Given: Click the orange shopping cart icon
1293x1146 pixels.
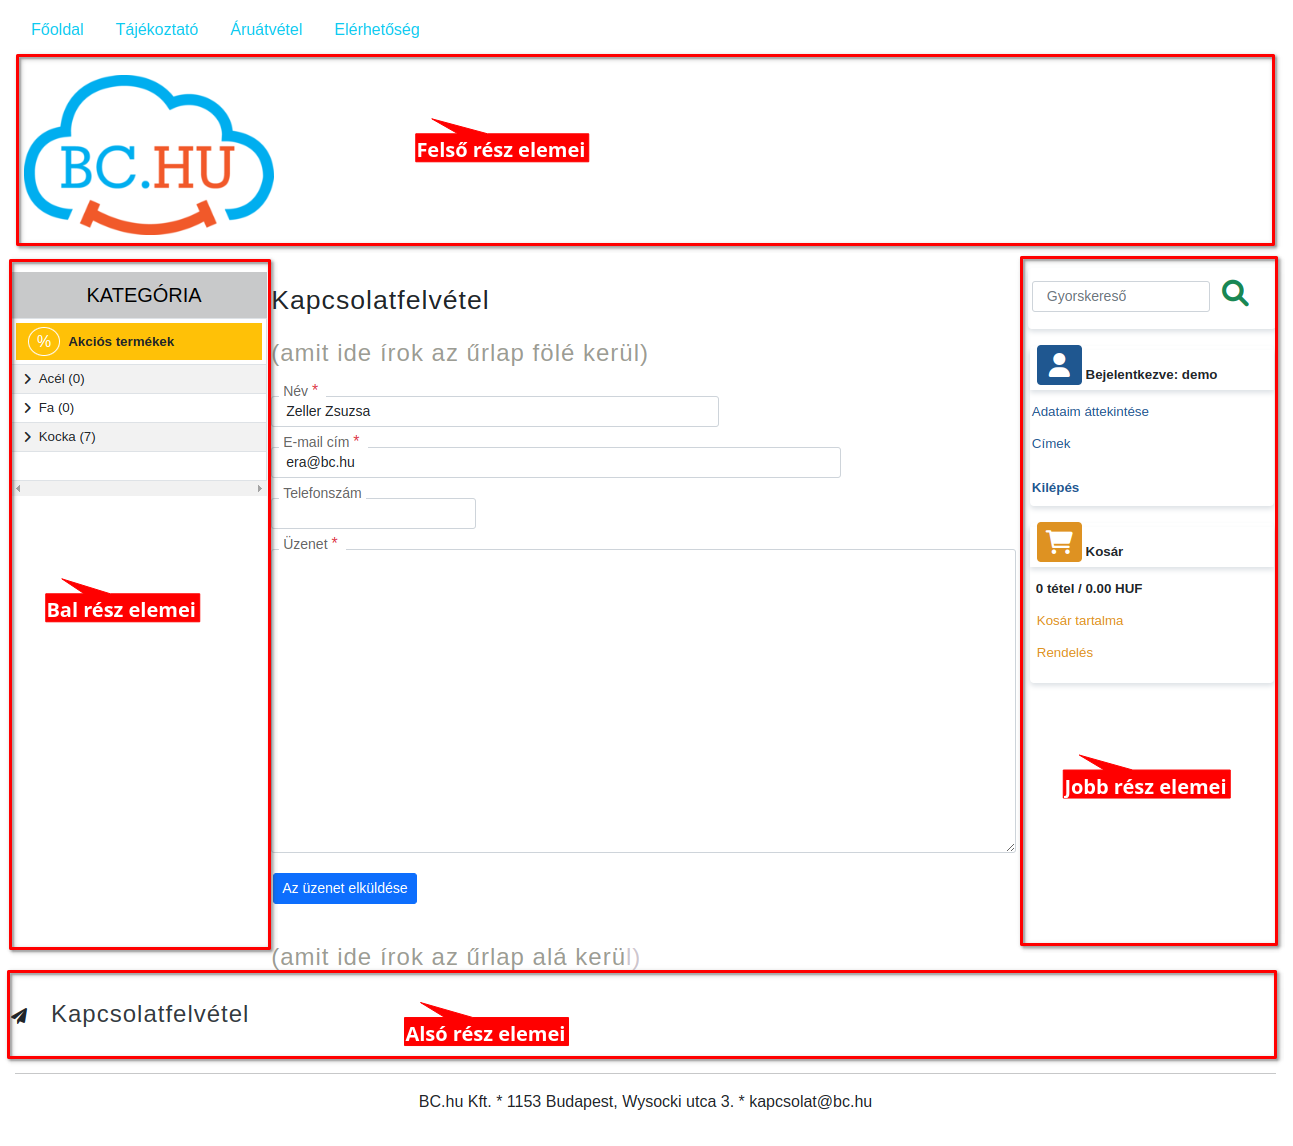Looking at the screenshot, I should (1059, 542).
